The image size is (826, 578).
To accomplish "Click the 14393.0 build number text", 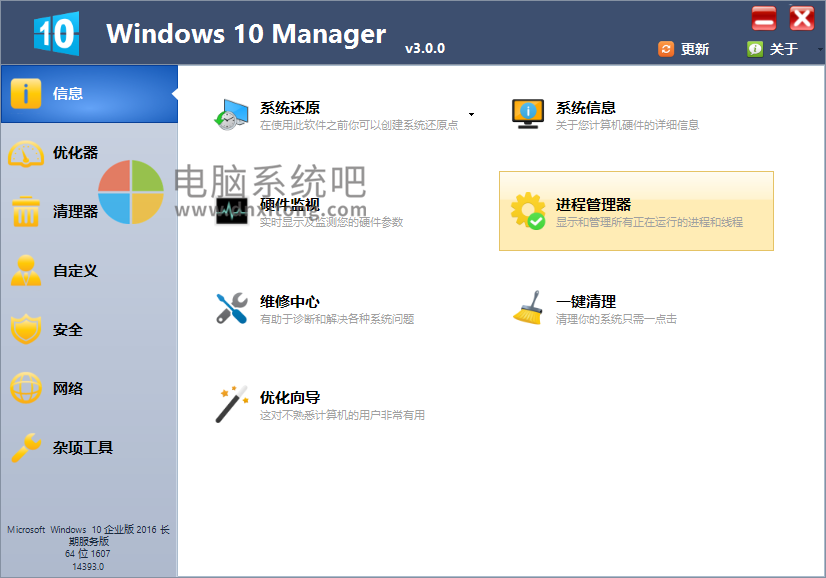I will point(88,567).
